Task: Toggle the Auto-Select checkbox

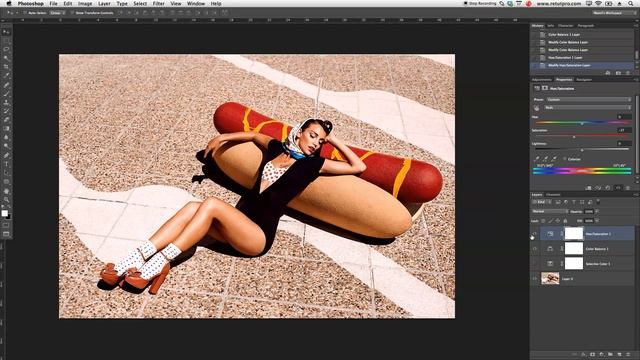Action: coord(25,13)
